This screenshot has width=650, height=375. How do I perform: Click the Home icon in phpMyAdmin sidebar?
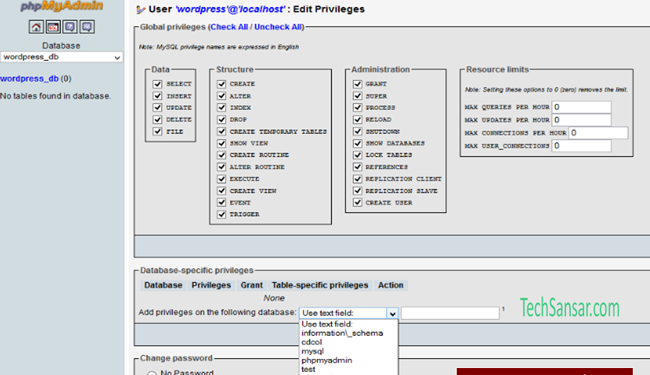click(36, 27)
